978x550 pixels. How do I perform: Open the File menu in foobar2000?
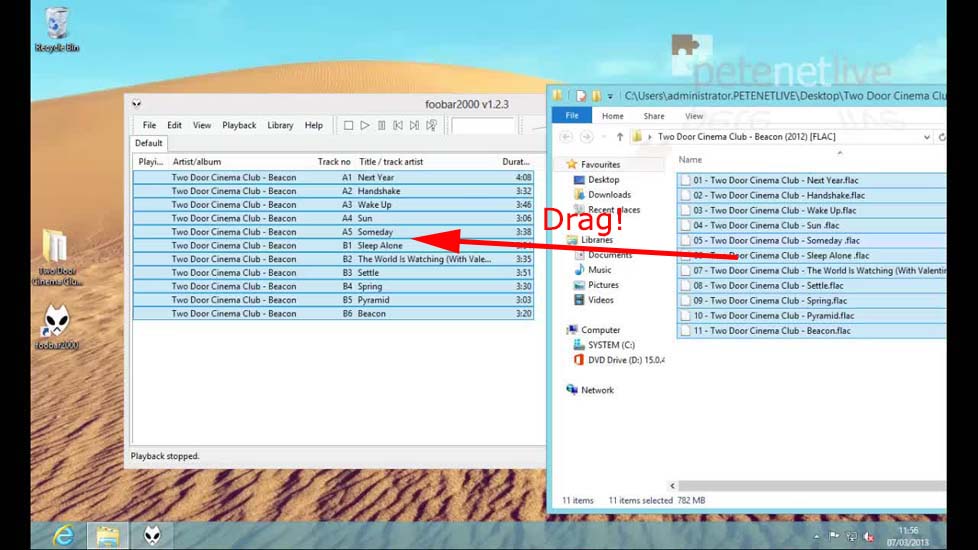click(x=149, y=125)
